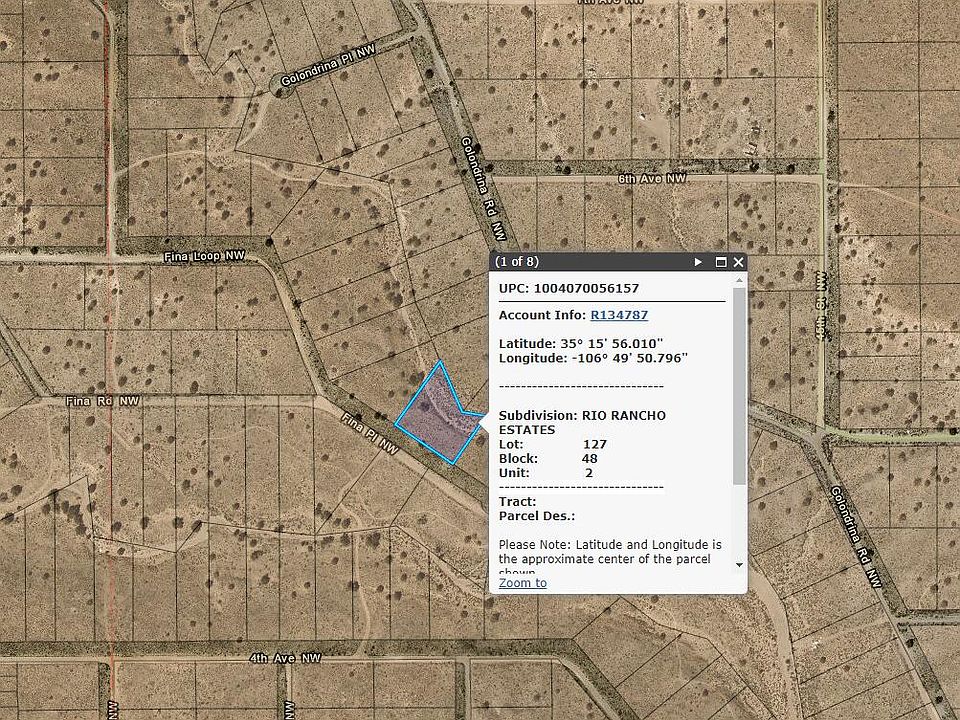Viewport: 960px width, 720px height.
Task: Click the Fina Pl NW street label
Action: coord(370,433)
